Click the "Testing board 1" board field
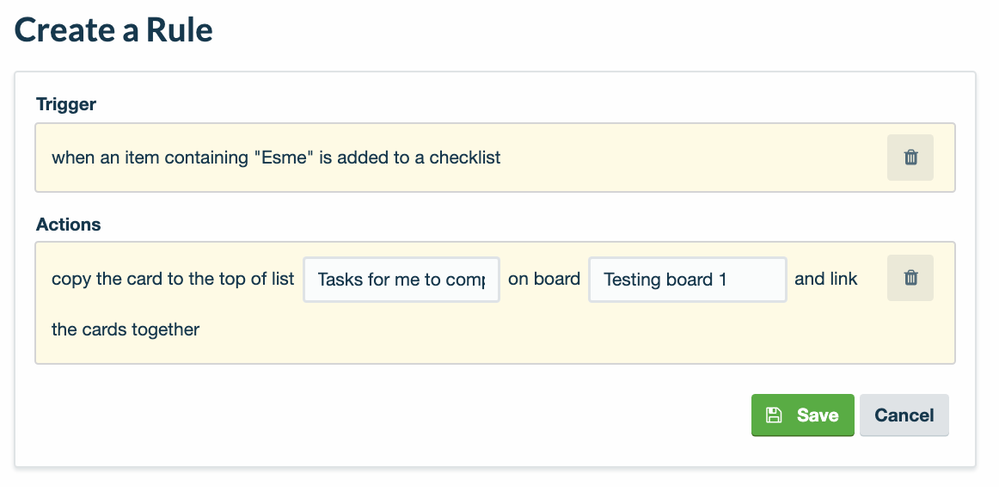This screenshot has height=487, width=999. pos(687,279)
